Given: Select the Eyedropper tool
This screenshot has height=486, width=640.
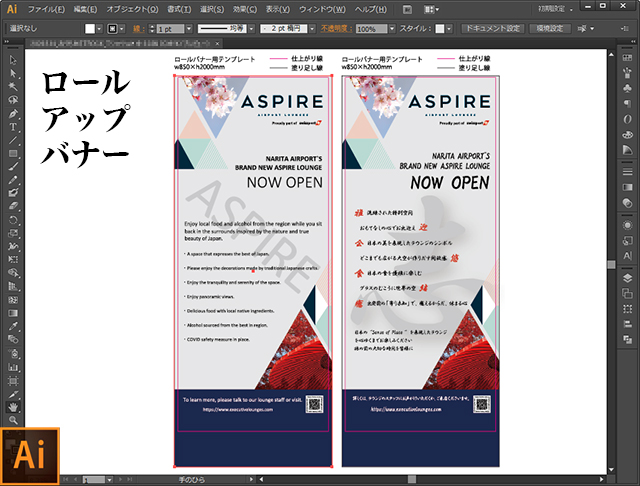Looking at the screenshot, I should pos(13,326).
